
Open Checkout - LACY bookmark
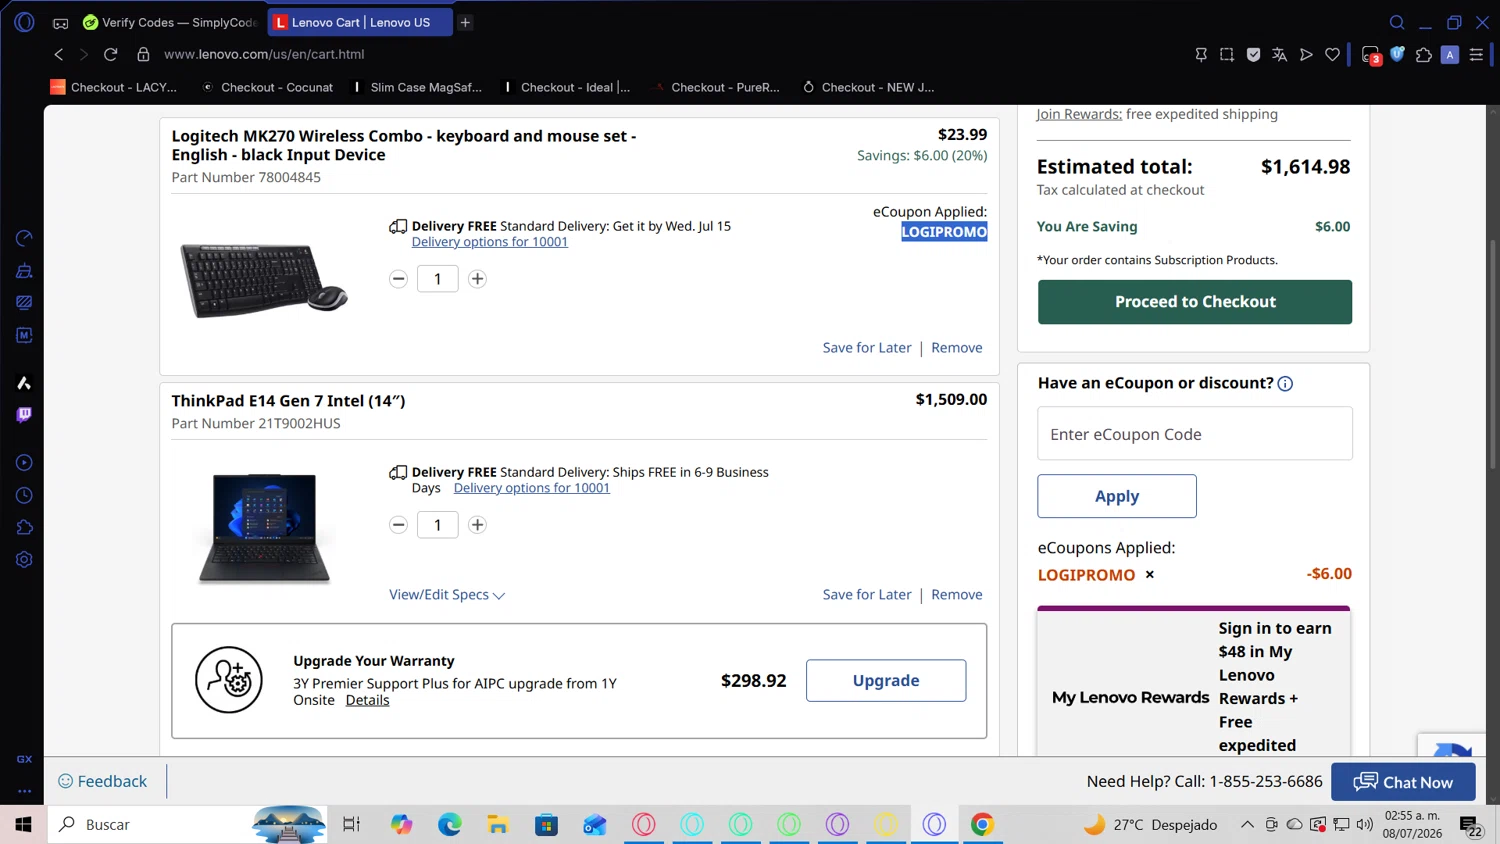click(113, 87)
